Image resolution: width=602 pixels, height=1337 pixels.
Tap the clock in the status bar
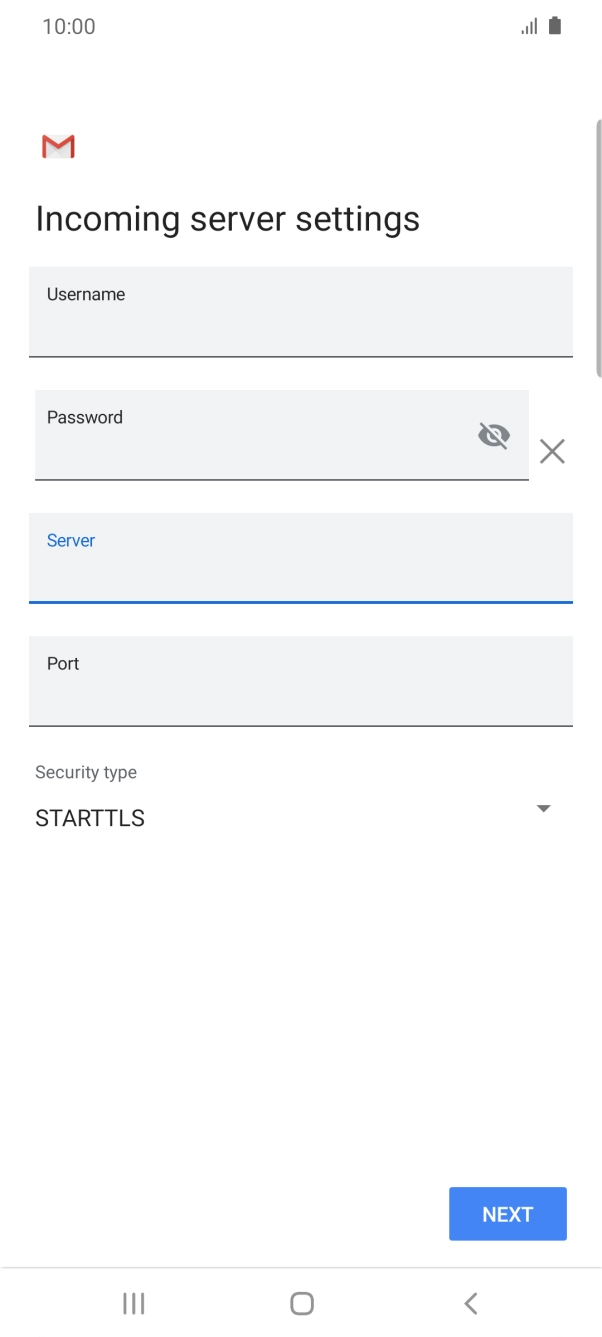click(70, 26)
